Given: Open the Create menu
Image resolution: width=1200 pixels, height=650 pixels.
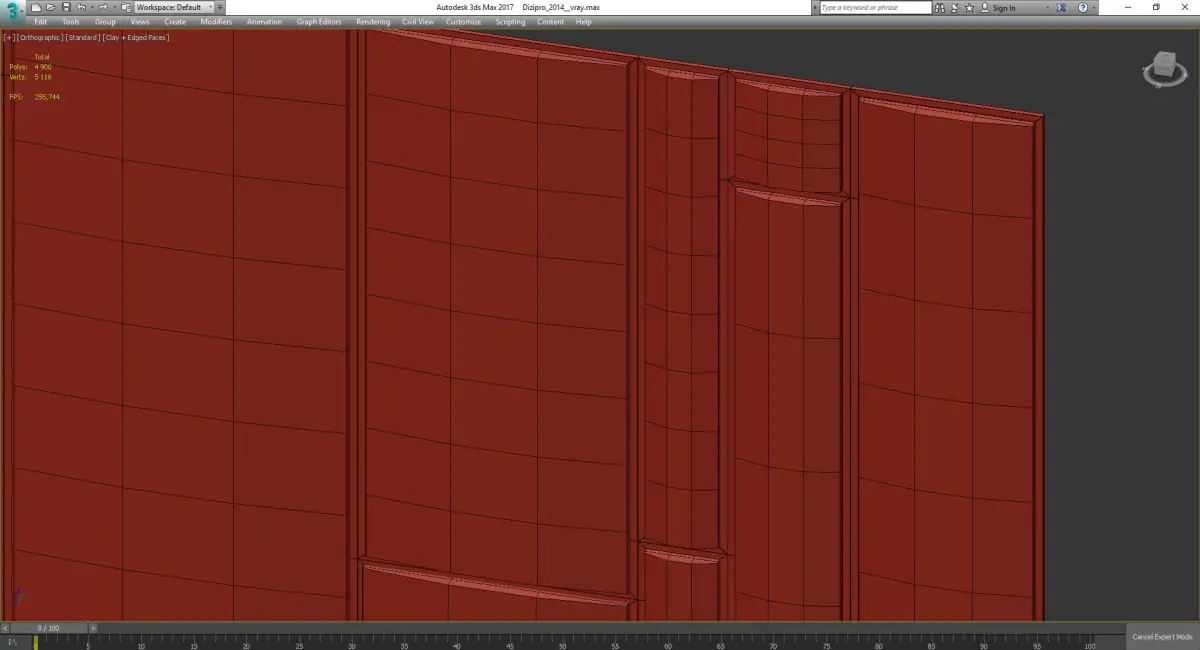Looking at the screenshot, I should click(175, 22).
